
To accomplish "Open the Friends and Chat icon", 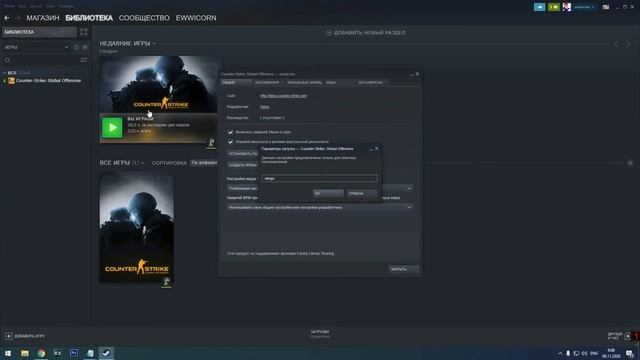I will point(628,336).
